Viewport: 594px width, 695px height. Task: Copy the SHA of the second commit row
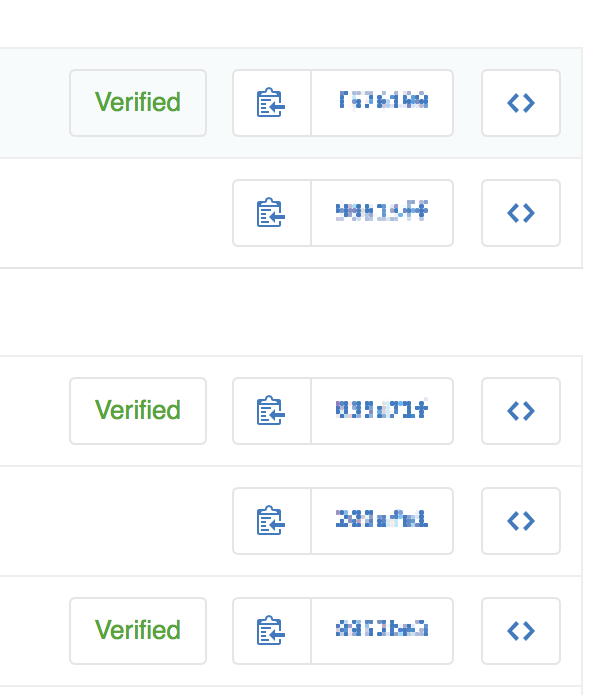coord(272,213)
